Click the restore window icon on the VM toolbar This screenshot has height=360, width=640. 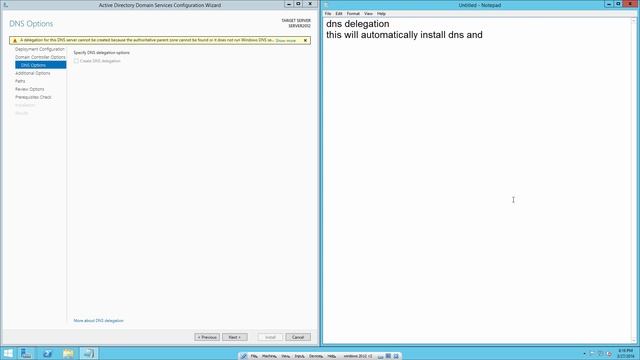[x=388, y=356]
